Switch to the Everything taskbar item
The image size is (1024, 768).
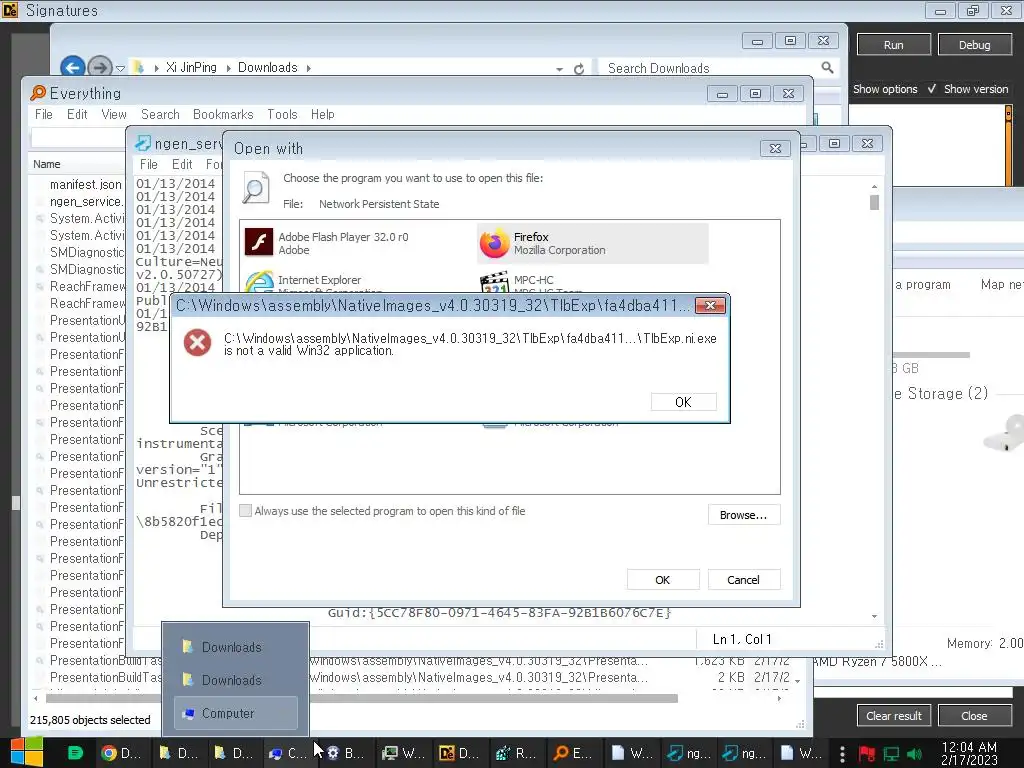click(572, 753)
